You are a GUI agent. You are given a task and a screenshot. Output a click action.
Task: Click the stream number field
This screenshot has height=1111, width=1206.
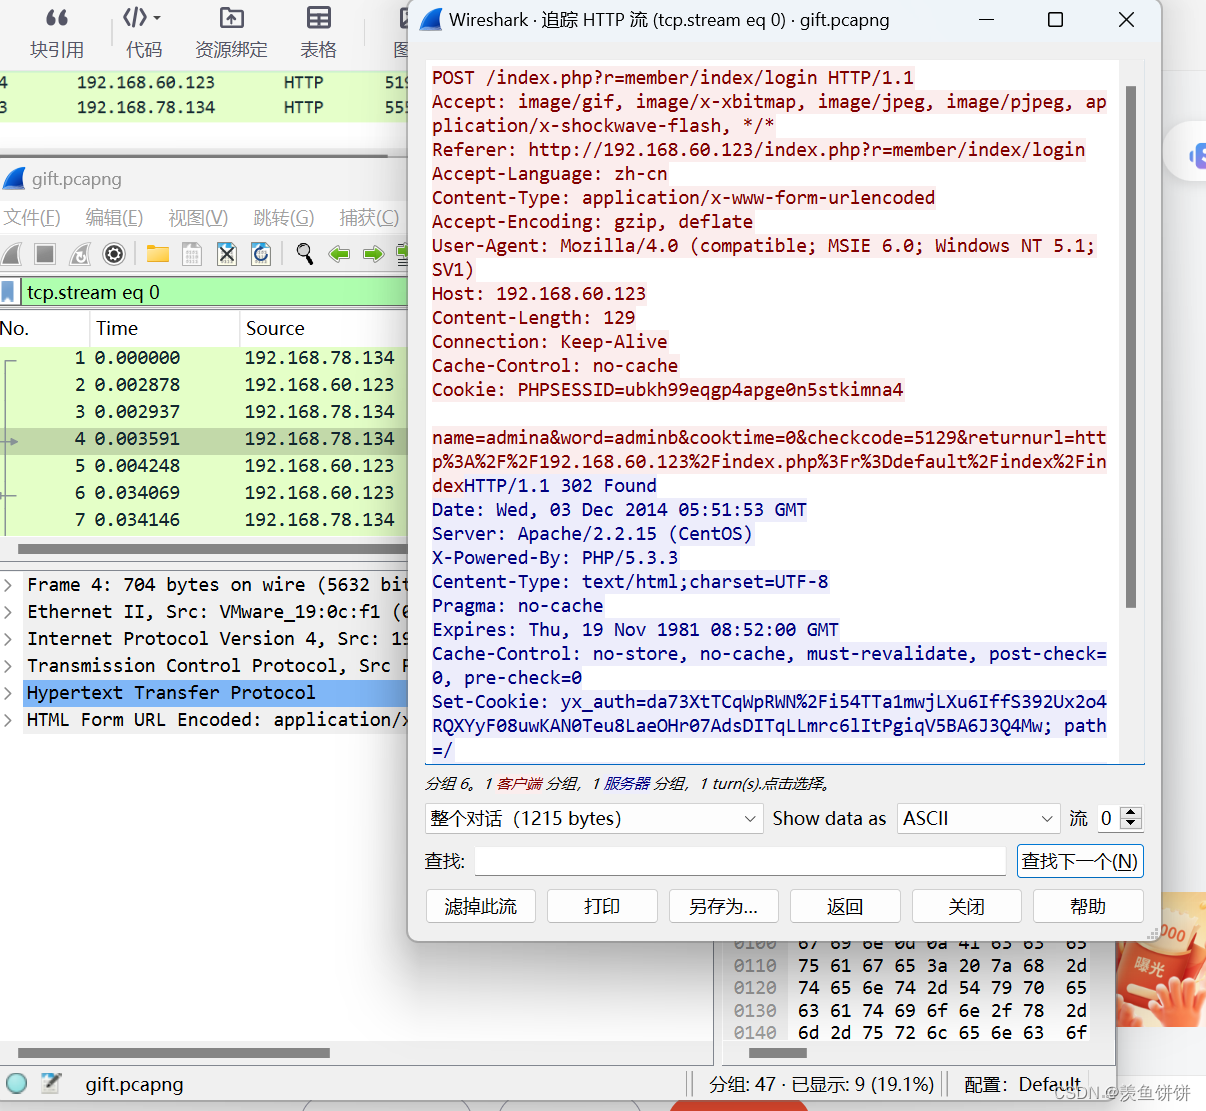[1109, 819]
